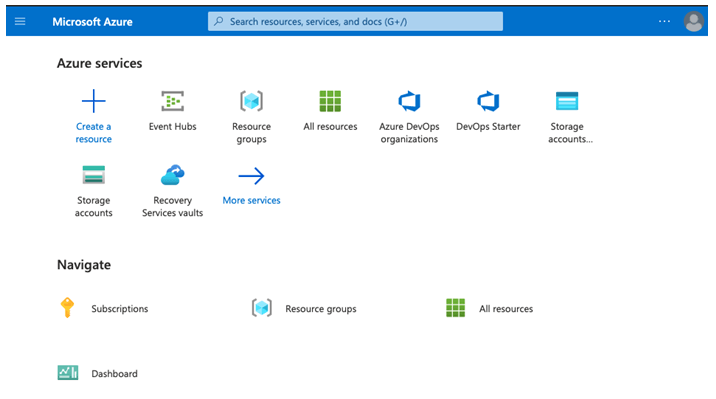
Task: Click Resource groups cube icon under Navigate
Action: coord(262,308)
